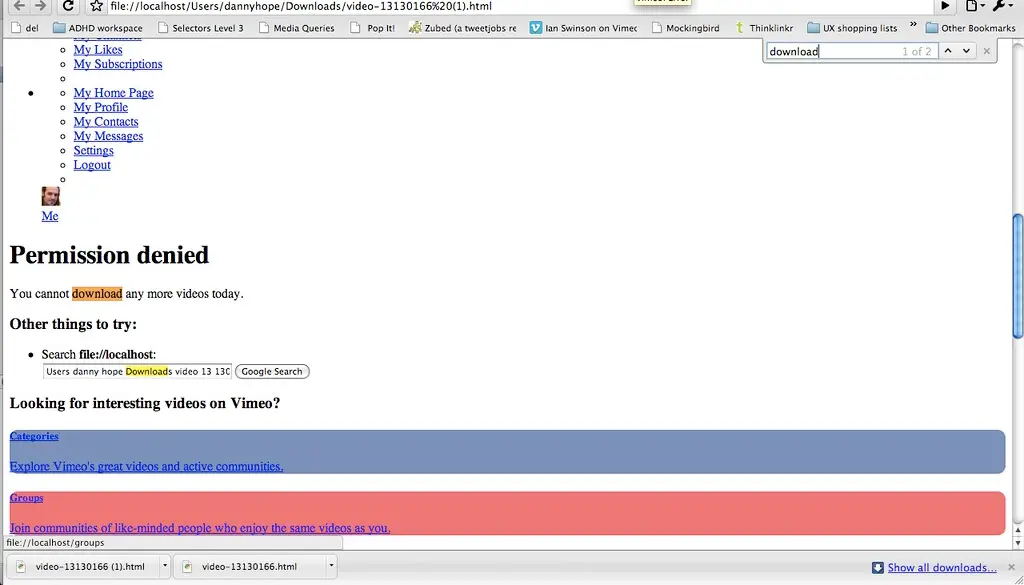Open the Ian Swinson on Vimeo bookmark
The image size is (1024, 585).
583,28
